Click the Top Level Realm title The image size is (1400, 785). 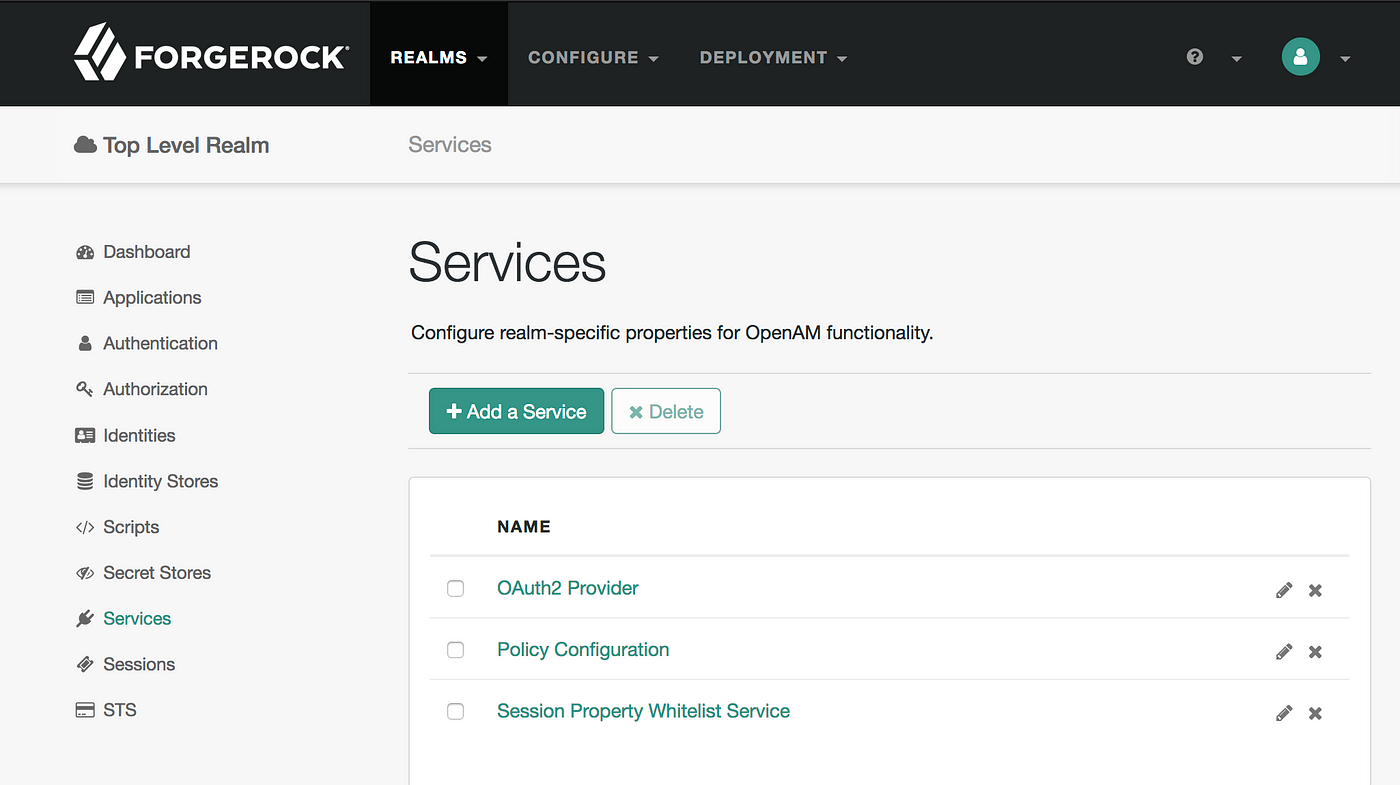[x=186, y=145]
